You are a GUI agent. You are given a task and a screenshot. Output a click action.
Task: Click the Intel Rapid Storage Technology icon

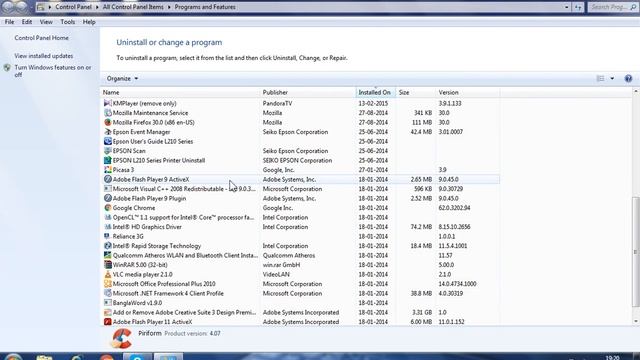pos(107,246)
